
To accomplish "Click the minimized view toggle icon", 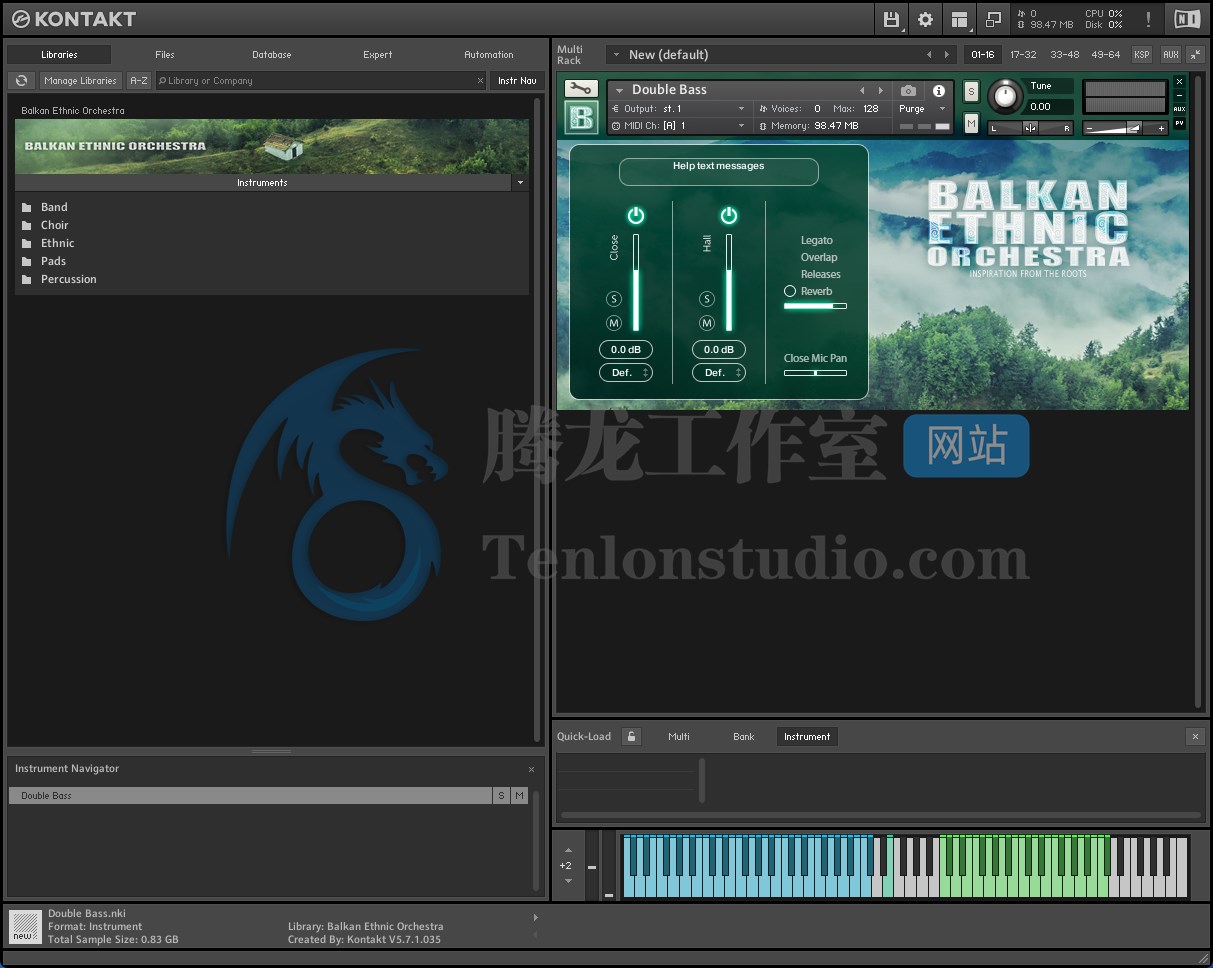I will click(993, 19).
